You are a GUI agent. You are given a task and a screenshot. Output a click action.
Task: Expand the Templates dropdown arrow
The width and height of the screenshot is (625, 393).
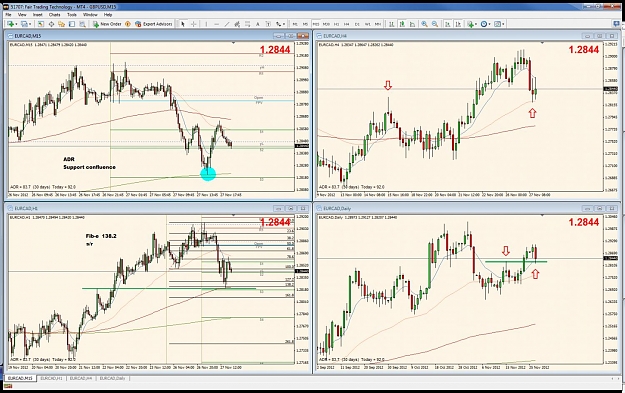503,24
